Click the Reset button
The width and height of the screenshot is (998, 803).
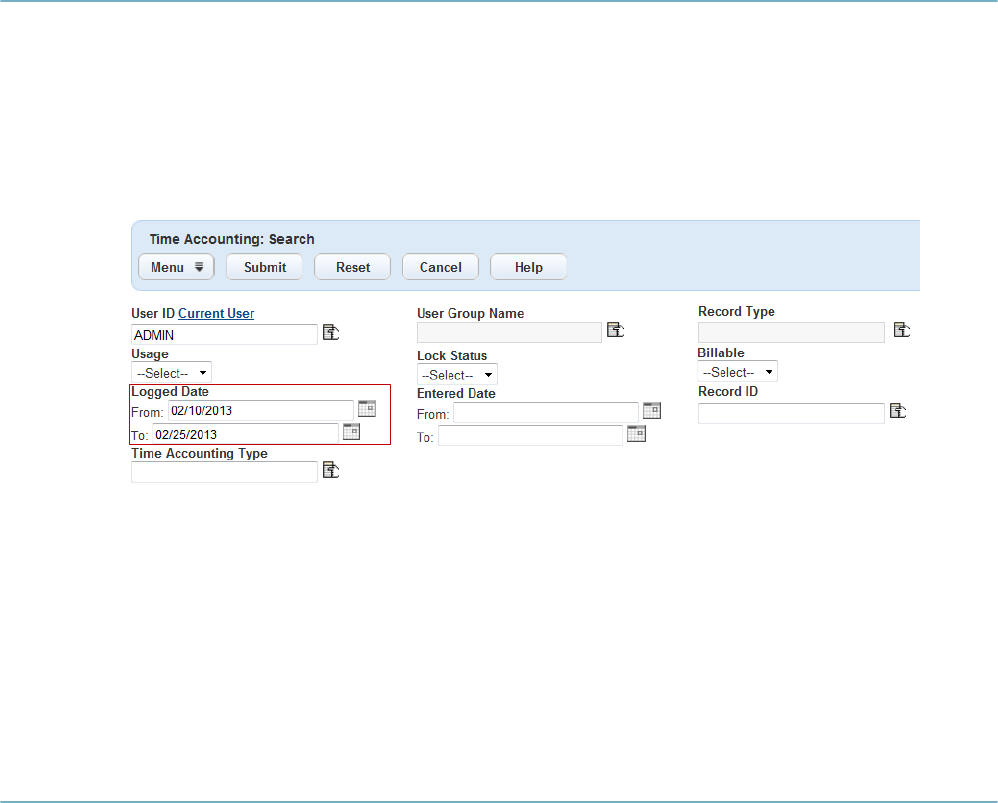(x=353, y=267)
